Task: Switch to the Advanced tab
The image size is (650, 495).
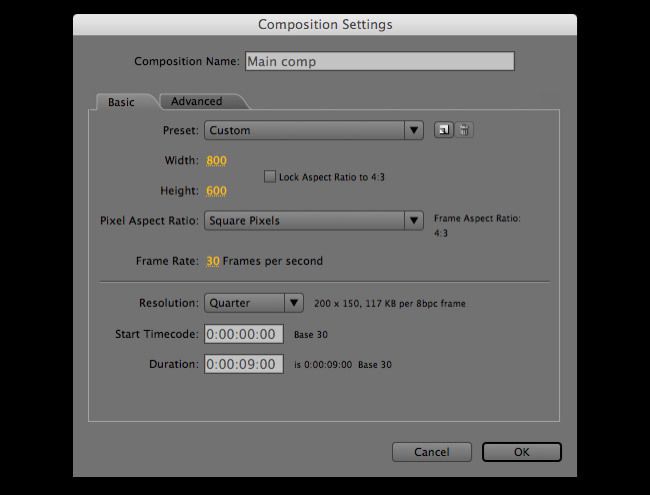Action: 197,101
